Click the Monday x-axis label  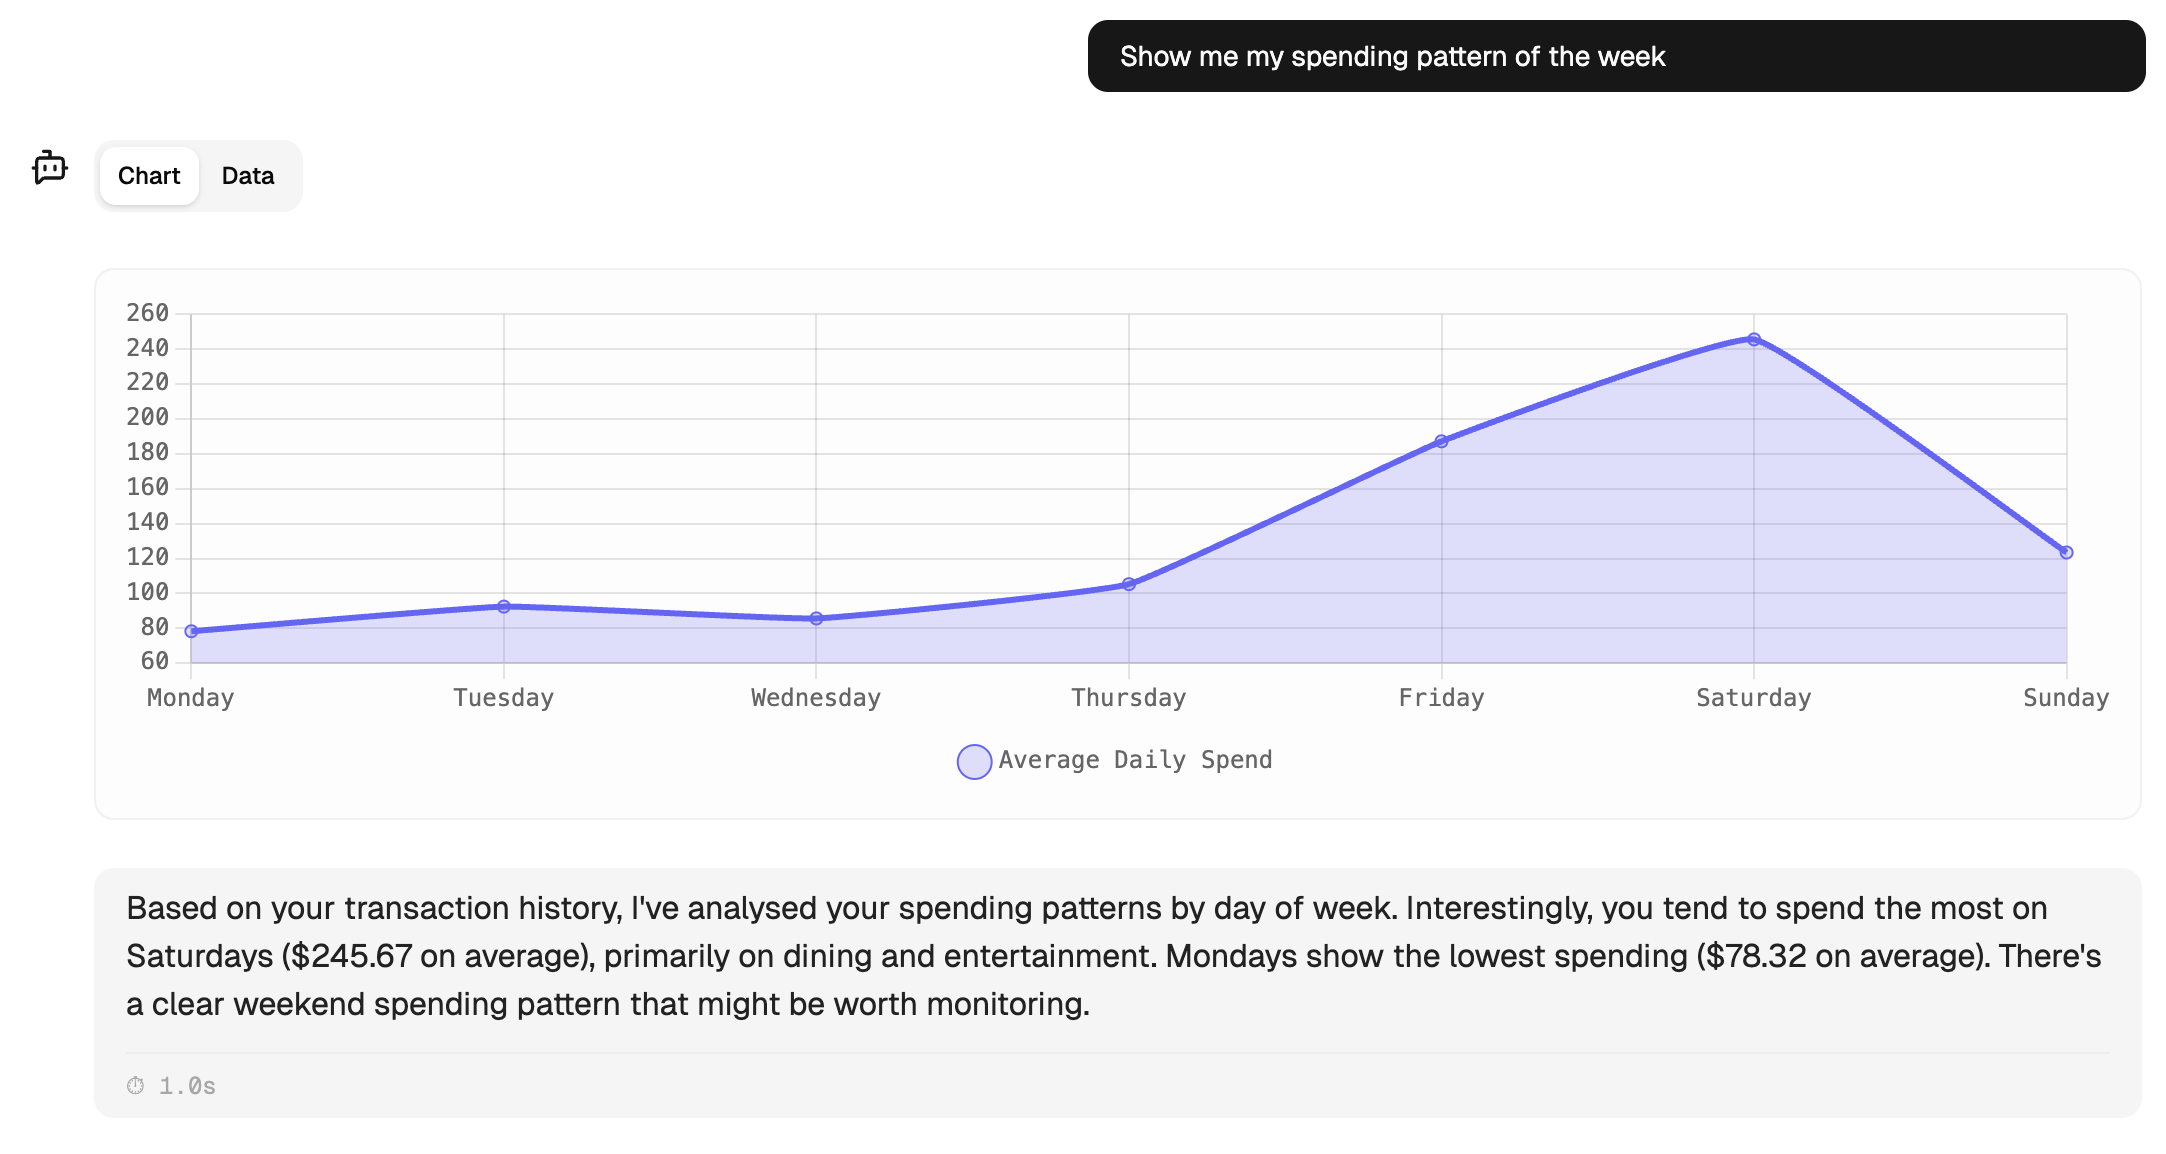tap(190, 698)
